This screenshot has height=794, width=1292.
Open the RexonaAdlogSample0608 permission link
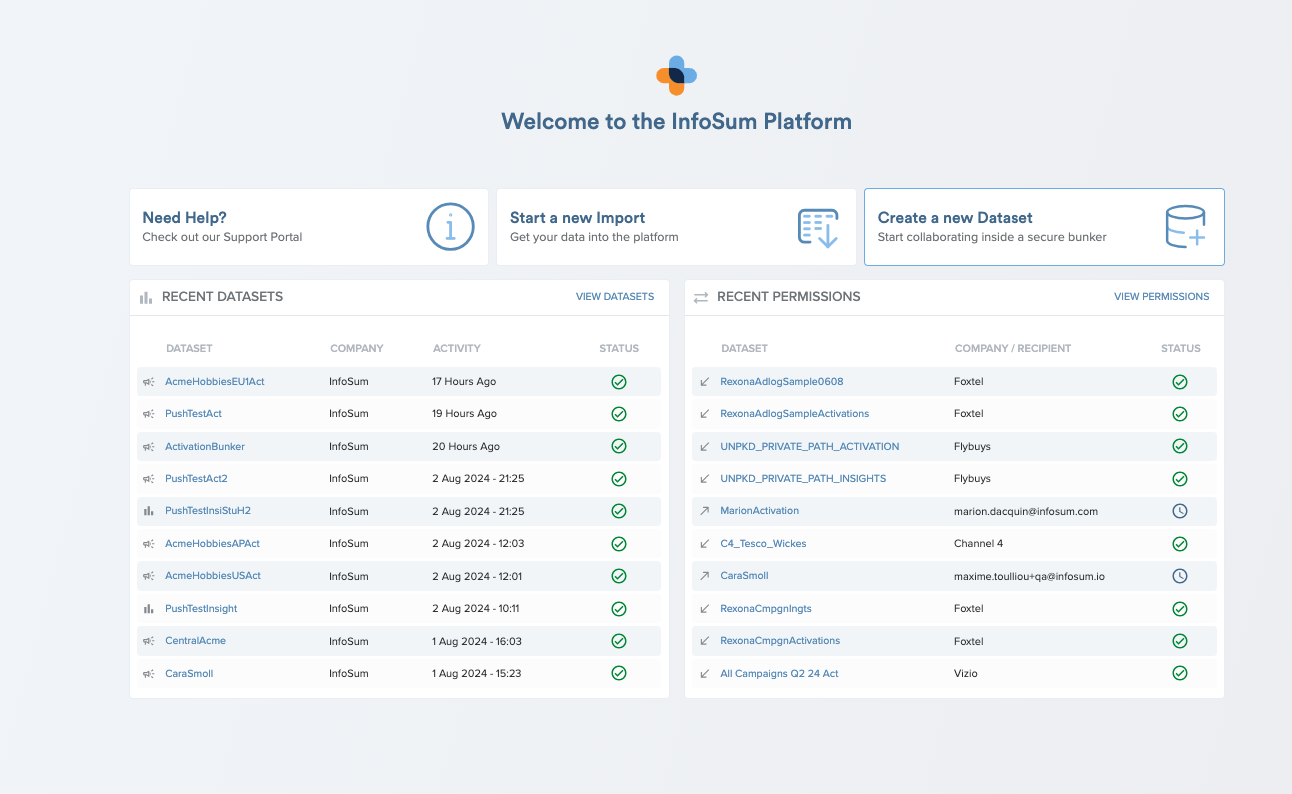pos(782,382)
